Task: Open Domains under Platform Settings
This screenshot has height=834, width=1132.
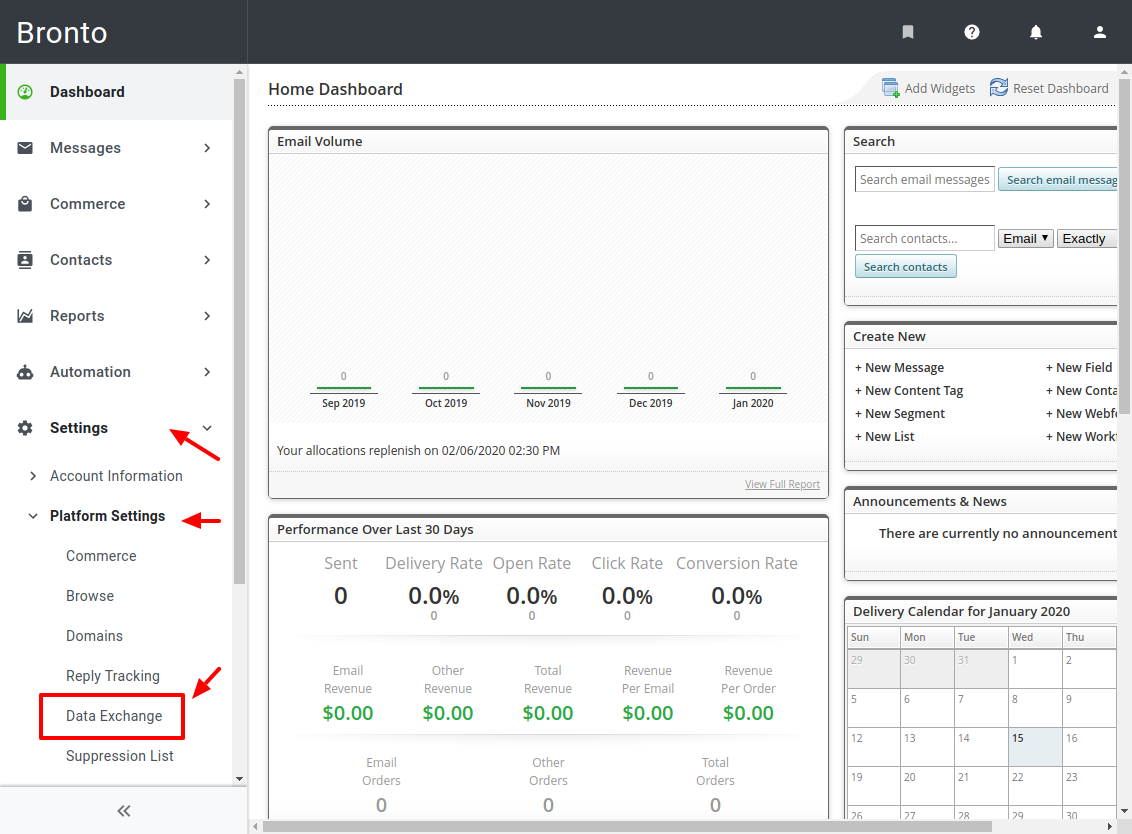Action: (x=95, y=636)
